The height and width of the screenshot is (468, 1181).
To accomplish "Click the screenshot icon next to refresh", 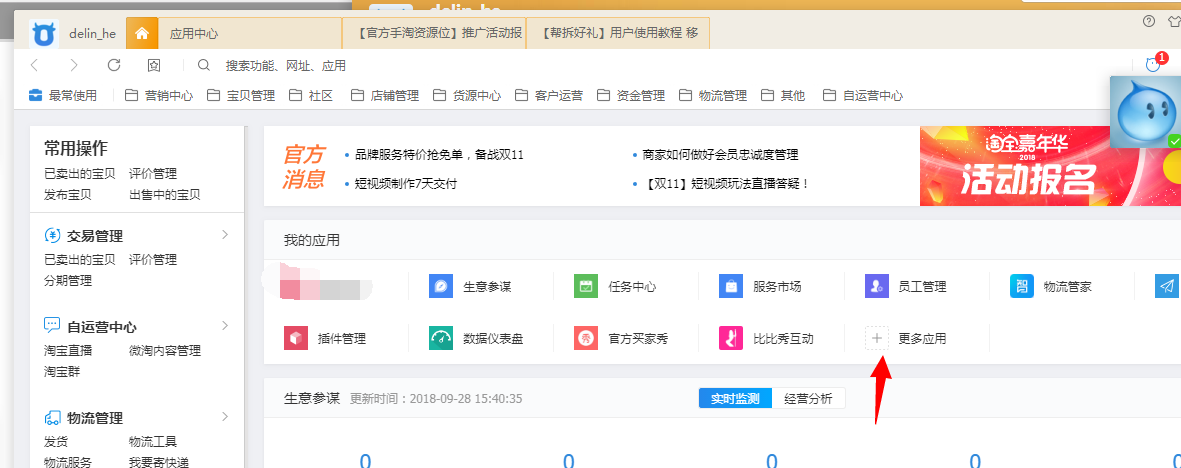I will [154, 66].
